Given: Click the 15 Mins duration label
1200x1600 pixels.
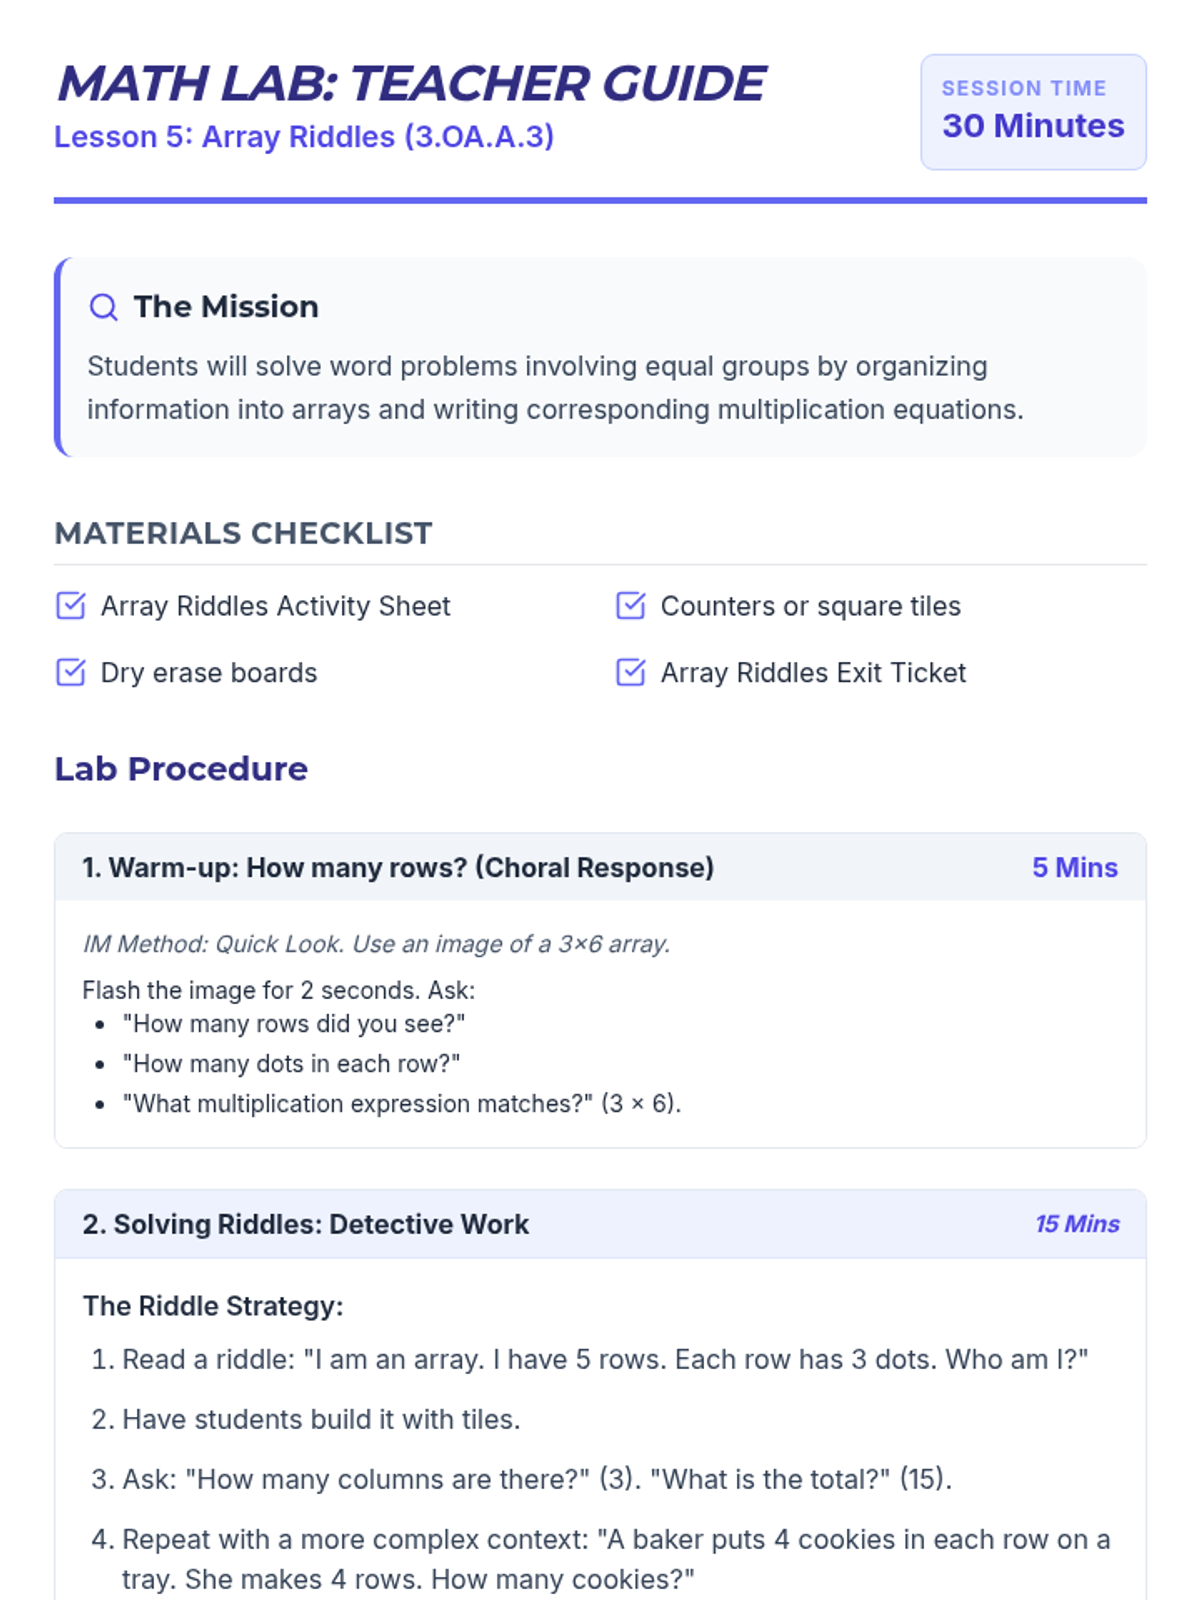Looking at the screenshot, I should click(x=1077, y=1224).
